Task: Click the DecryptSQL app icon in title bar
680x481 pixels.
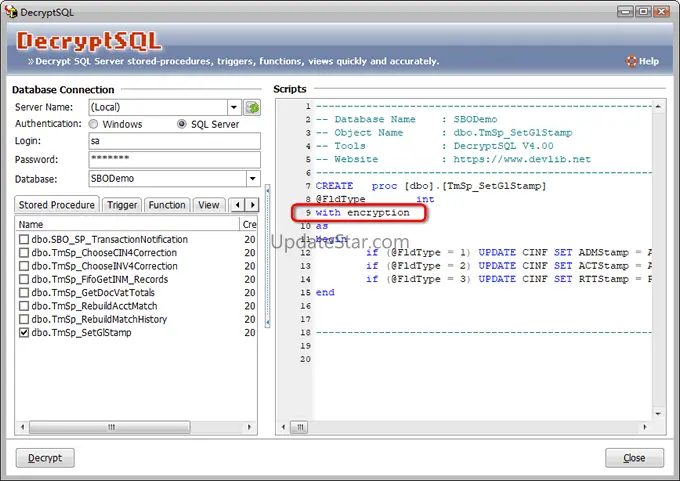Action: (x=10, y=11)
